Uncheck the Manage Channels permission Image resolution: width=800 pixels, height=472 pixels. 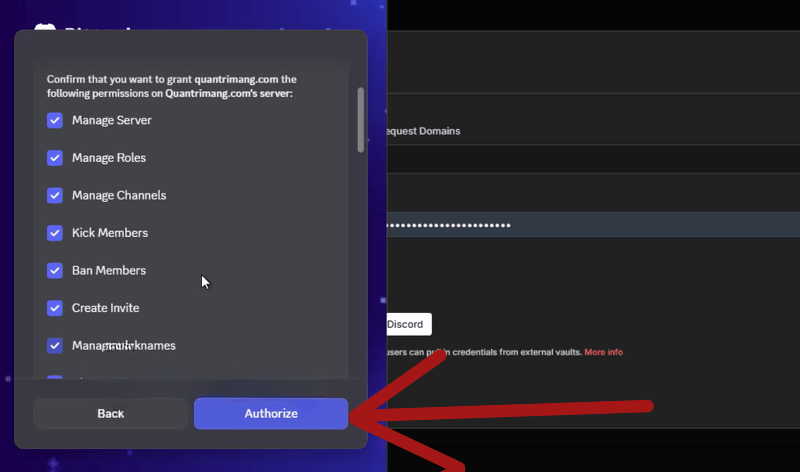tap(55, 195)
